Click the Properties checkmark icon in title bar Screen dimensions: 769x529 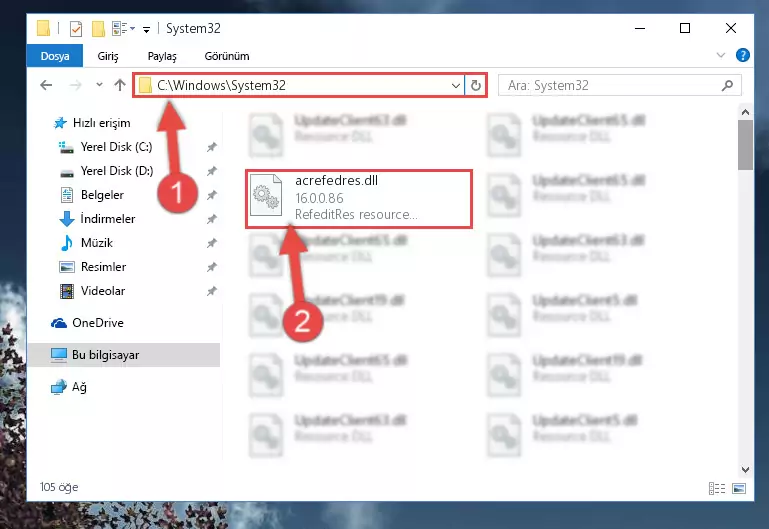point(76,29)
